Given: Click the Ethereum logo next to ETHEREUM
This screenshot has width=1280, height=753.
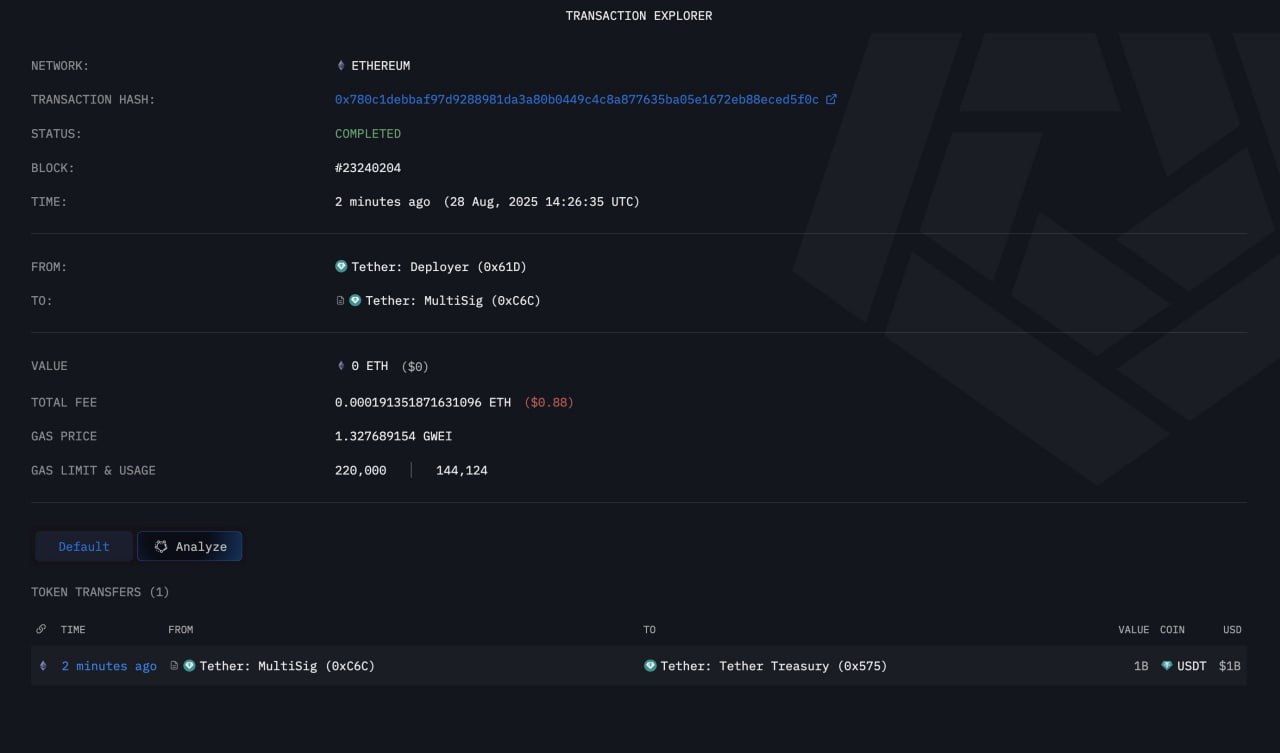Looking at the screenshot, I should [341, 65].
